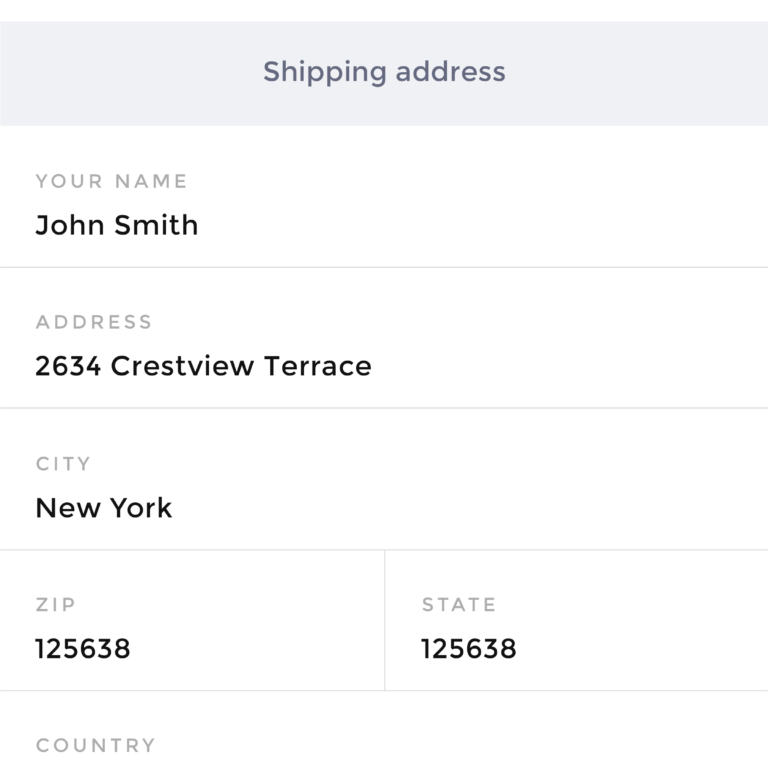Image resolution: width=768 pixels, height=768 pixels.
Task: Select the COUNTRY field label
Action: coord(96,746)
